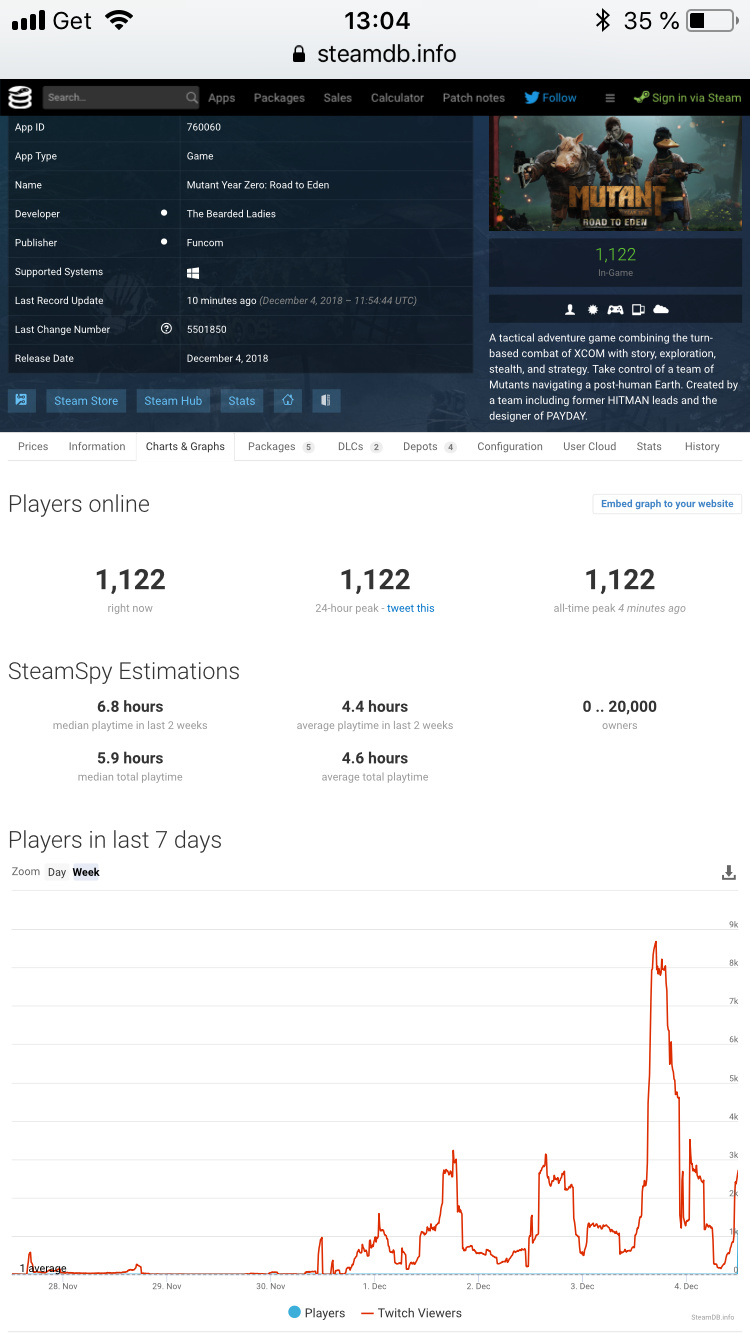This screenshot has height=1334, width=750.
Task: Select the change number 5501850
Action: pyautogui.click(x=206, y=329)
